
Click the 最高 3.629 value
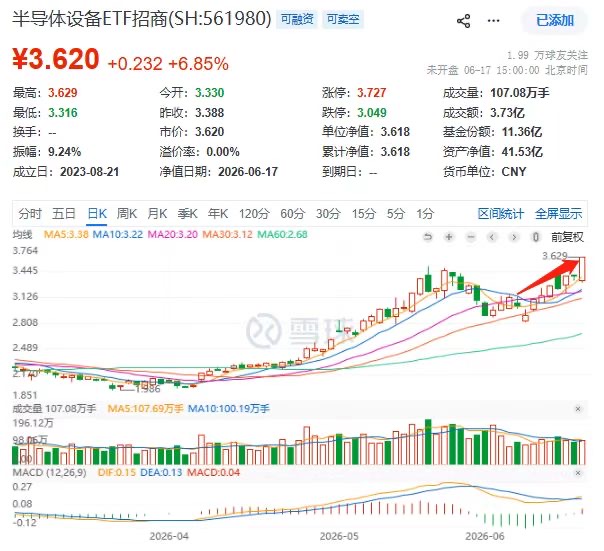coord(62,93)
